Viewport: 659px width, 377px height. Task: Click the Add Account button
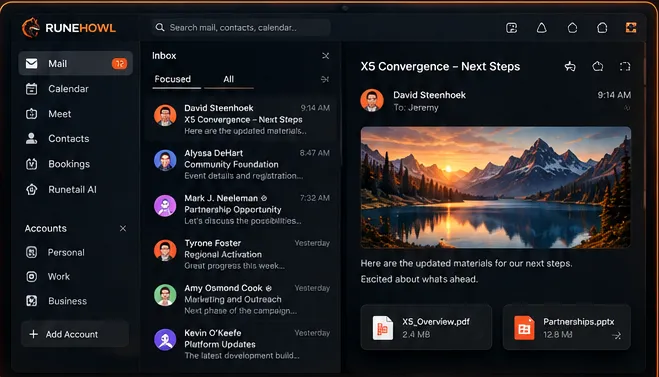(x=75, y=334)
